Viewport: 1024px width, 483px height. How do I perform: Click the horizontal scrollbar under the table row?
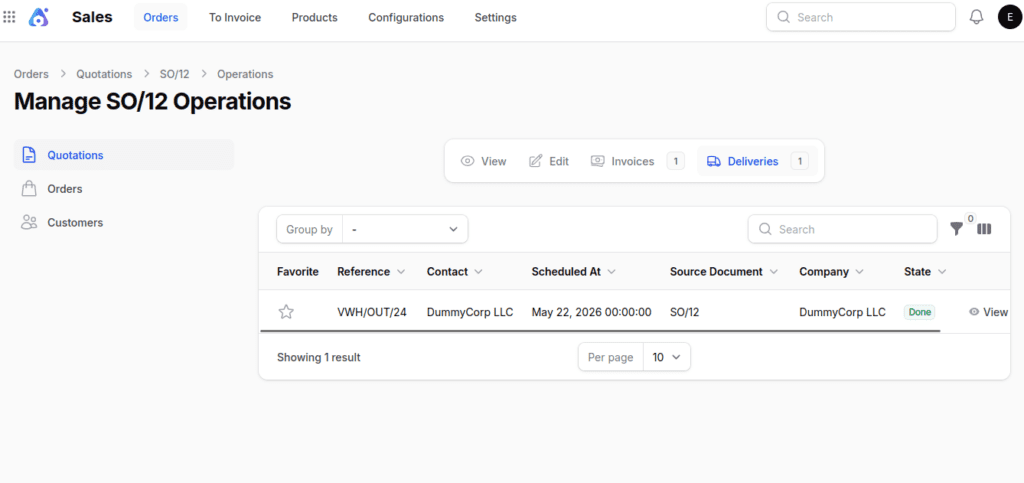(x=600, y=331)
